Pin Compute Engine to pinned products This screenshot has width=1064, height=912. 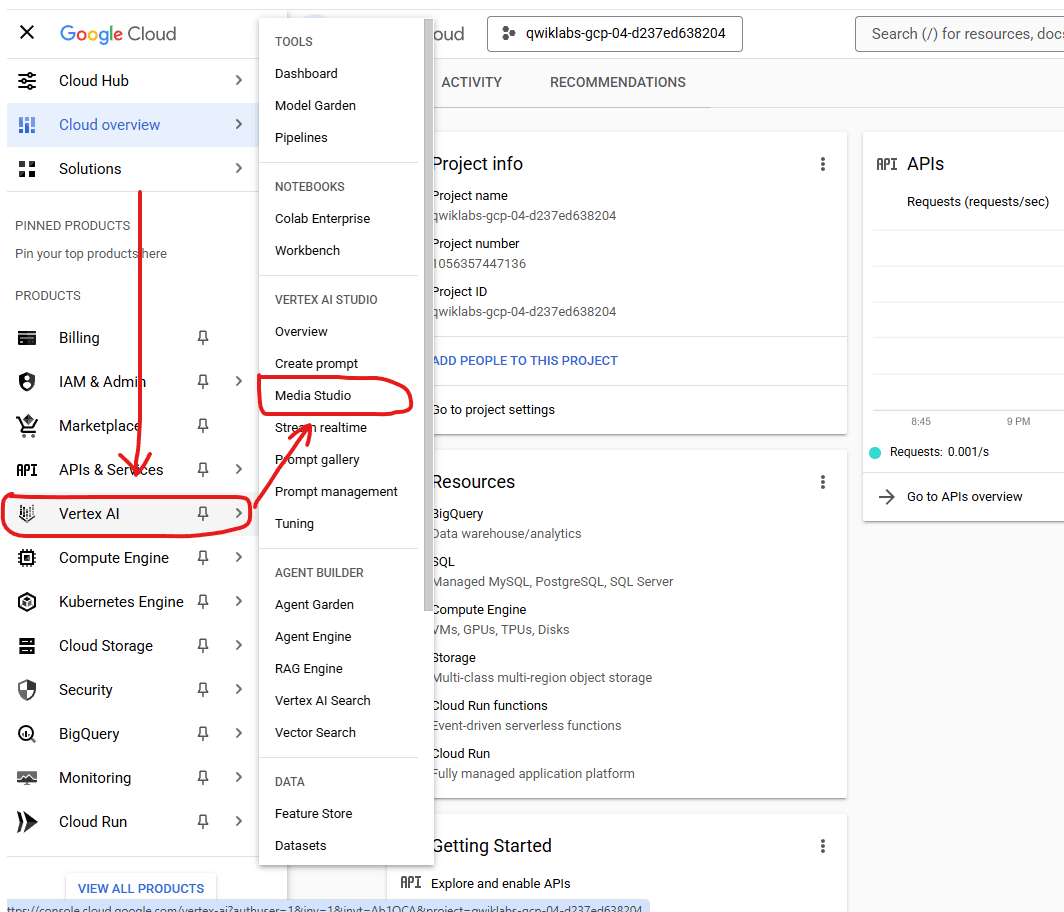point(203,558)
